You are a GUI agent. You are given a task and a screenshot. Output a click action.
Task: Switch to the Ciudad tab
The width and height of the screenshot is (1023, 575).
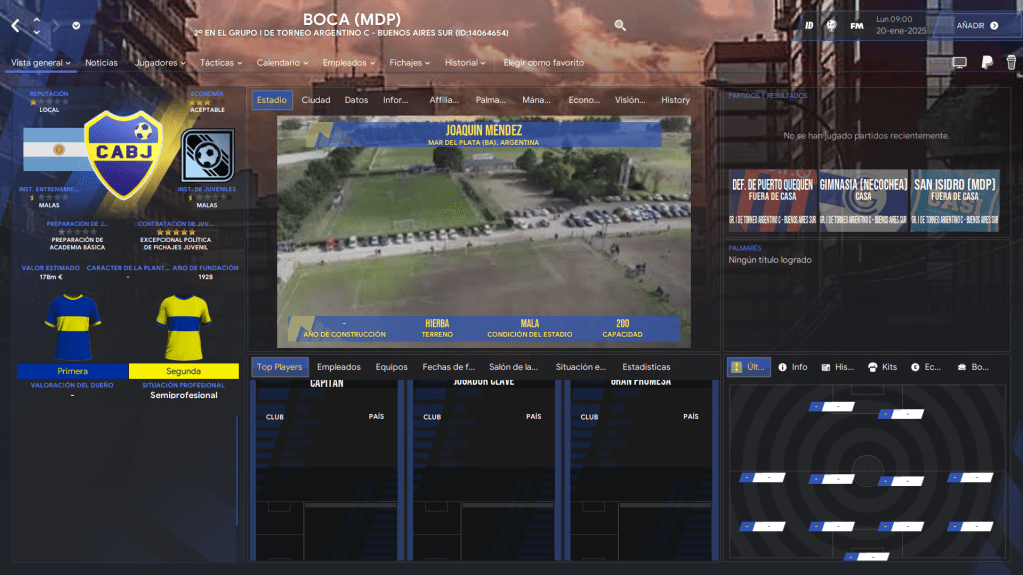pos(316,100)
